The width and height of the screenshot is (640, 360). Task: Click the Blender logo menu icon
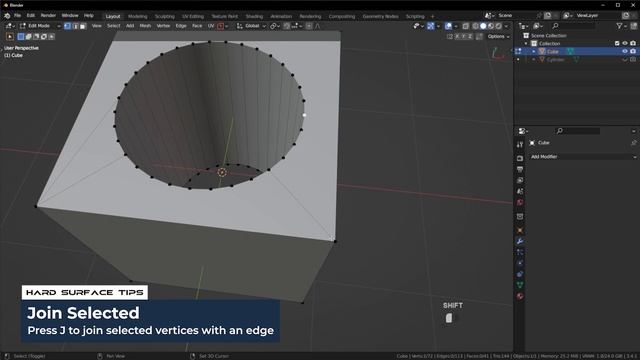coord(7,16)
